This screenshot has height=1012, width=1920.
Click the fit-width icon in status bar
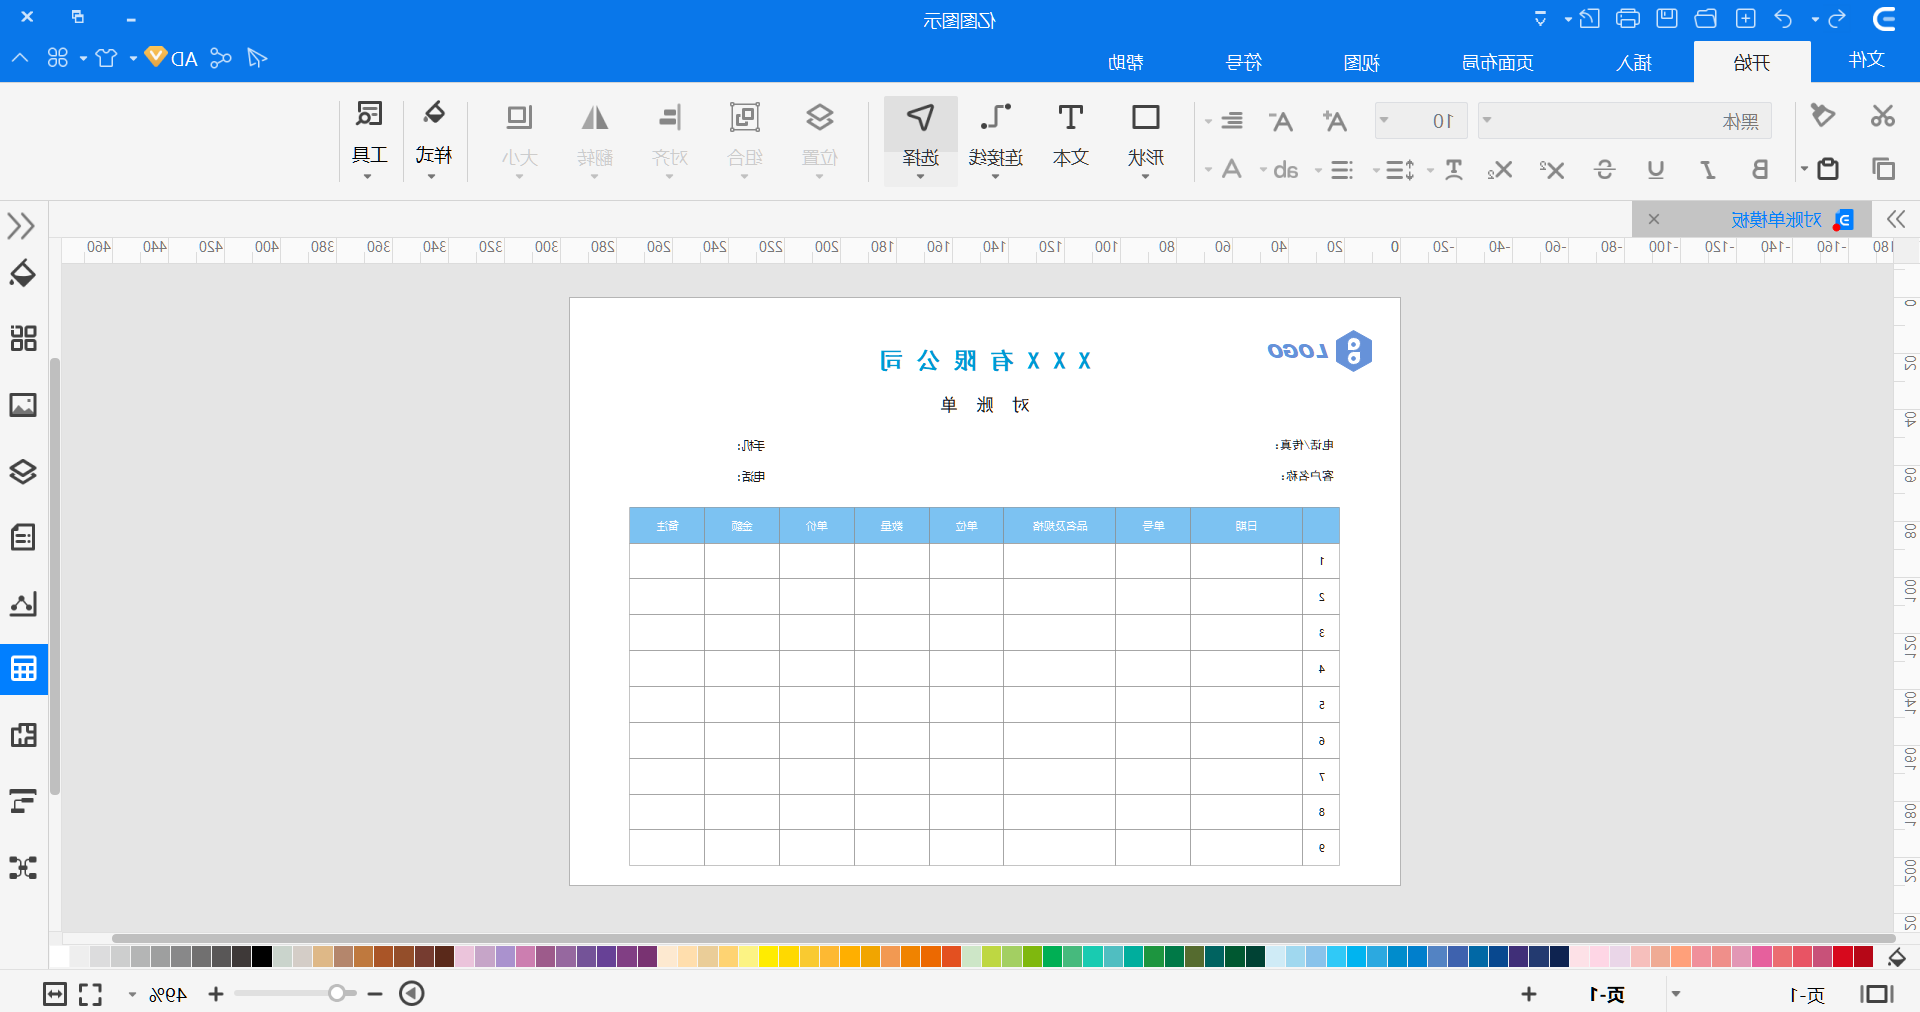55,994
